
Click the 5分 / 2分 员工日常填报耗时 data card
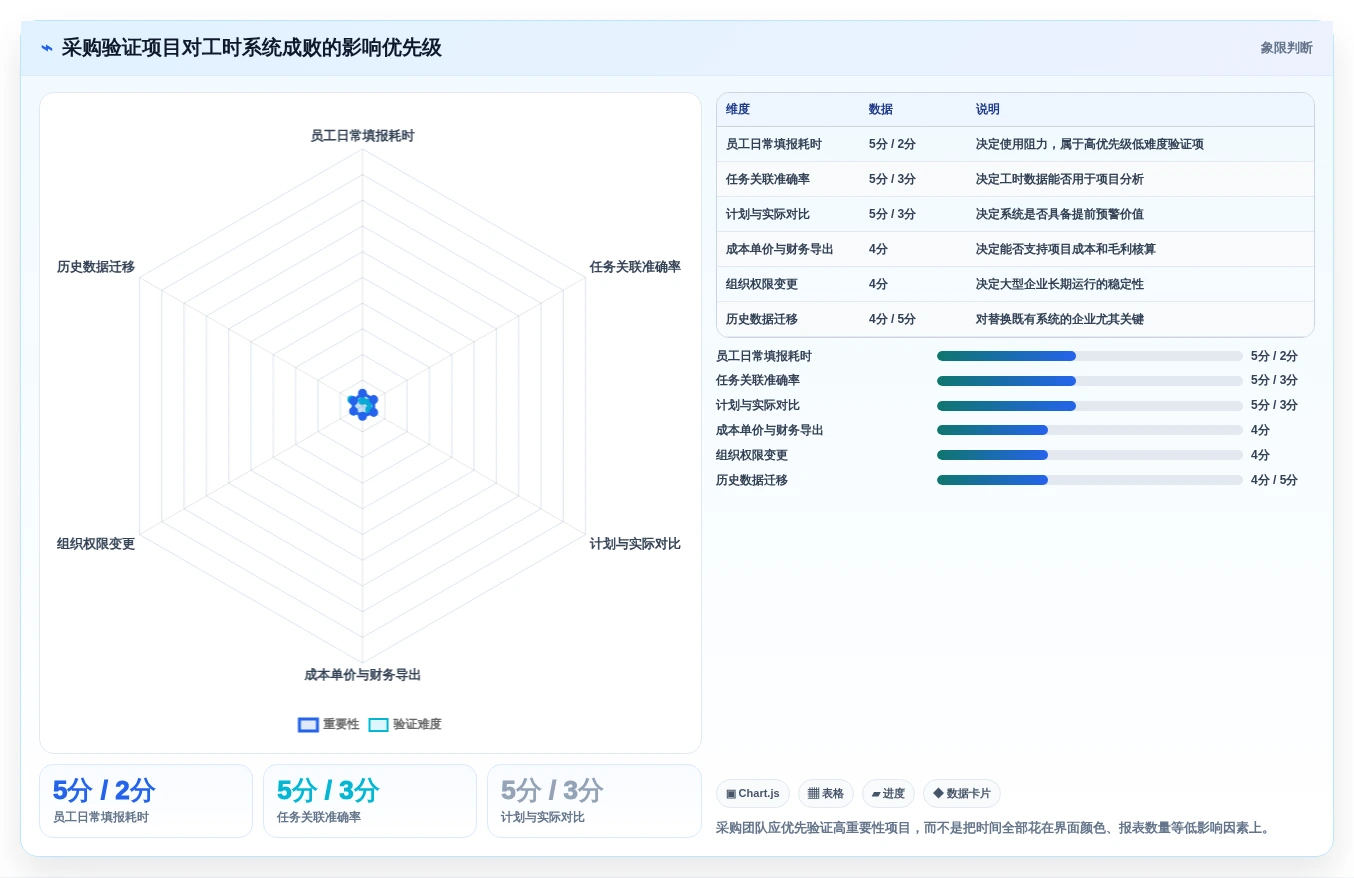pyautogui.click(x=146, y=801)
